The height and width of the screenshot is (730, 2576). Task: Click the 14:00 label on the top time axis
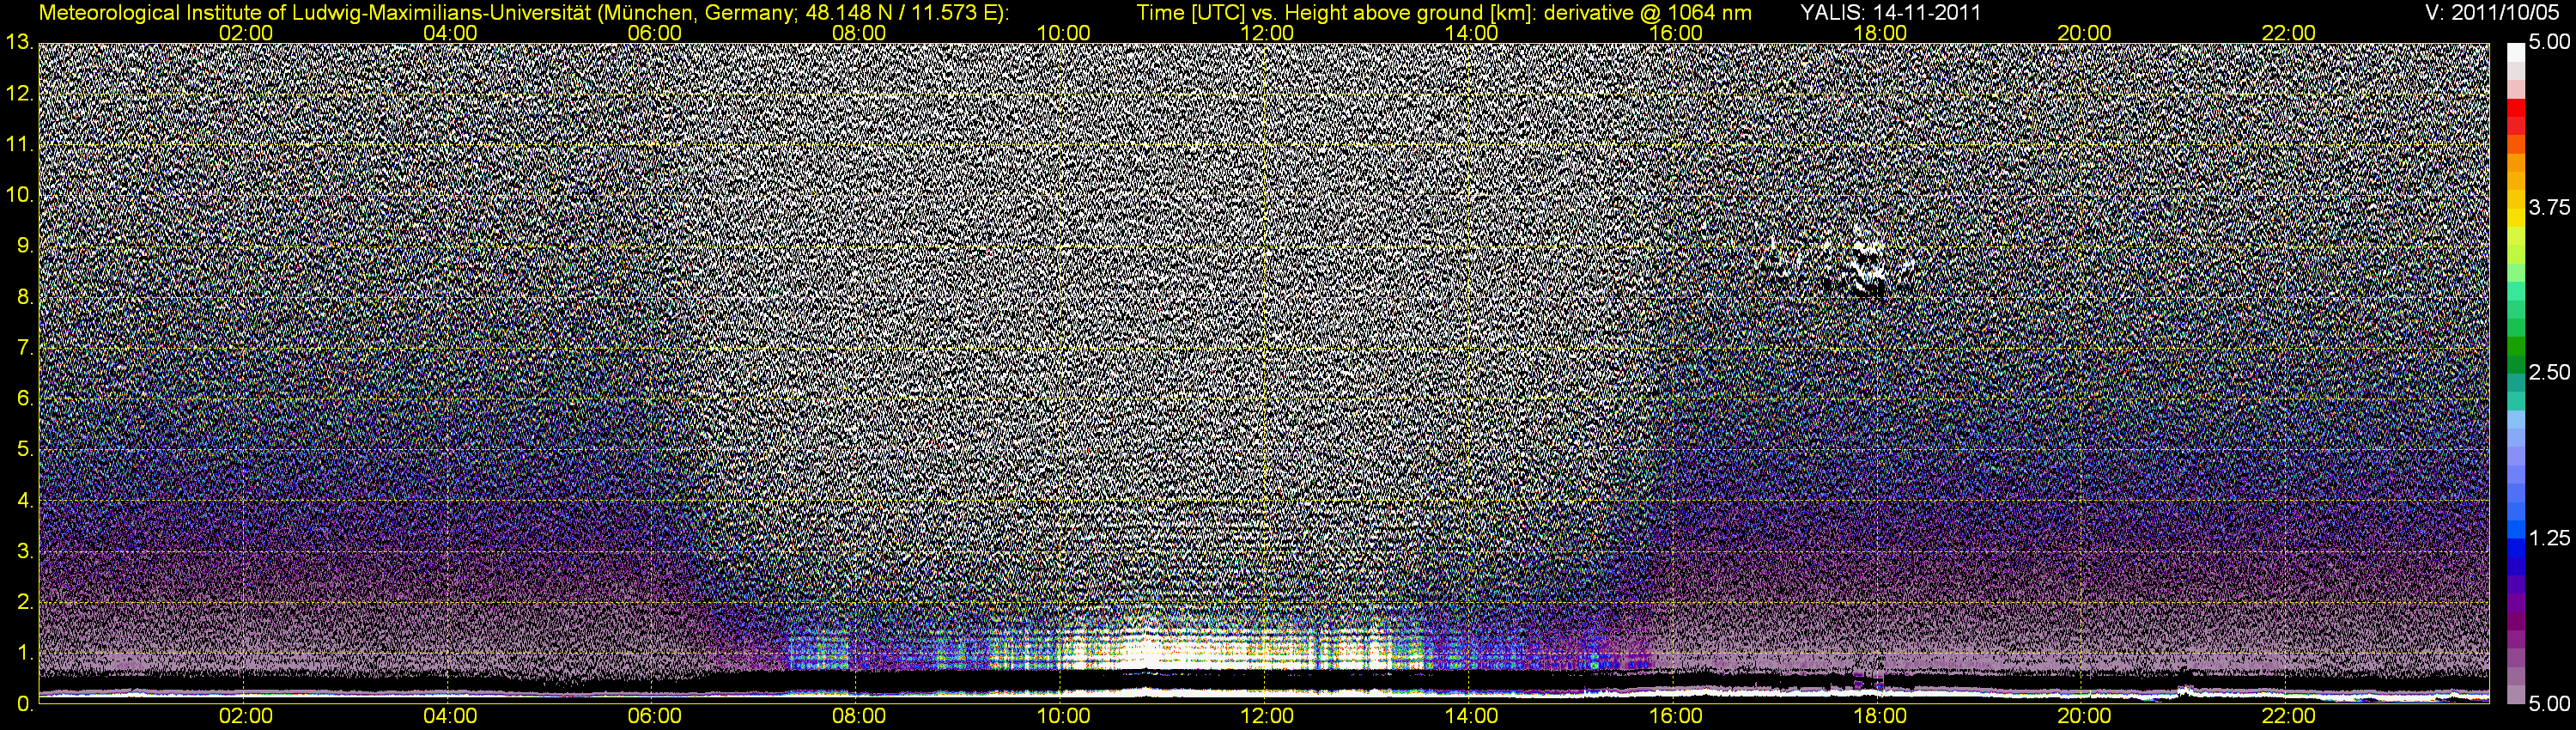(x=1472, y=33)
